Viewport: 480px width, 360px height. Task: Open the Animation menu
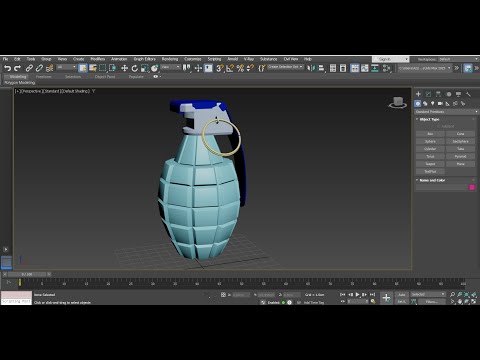point(119,59)
